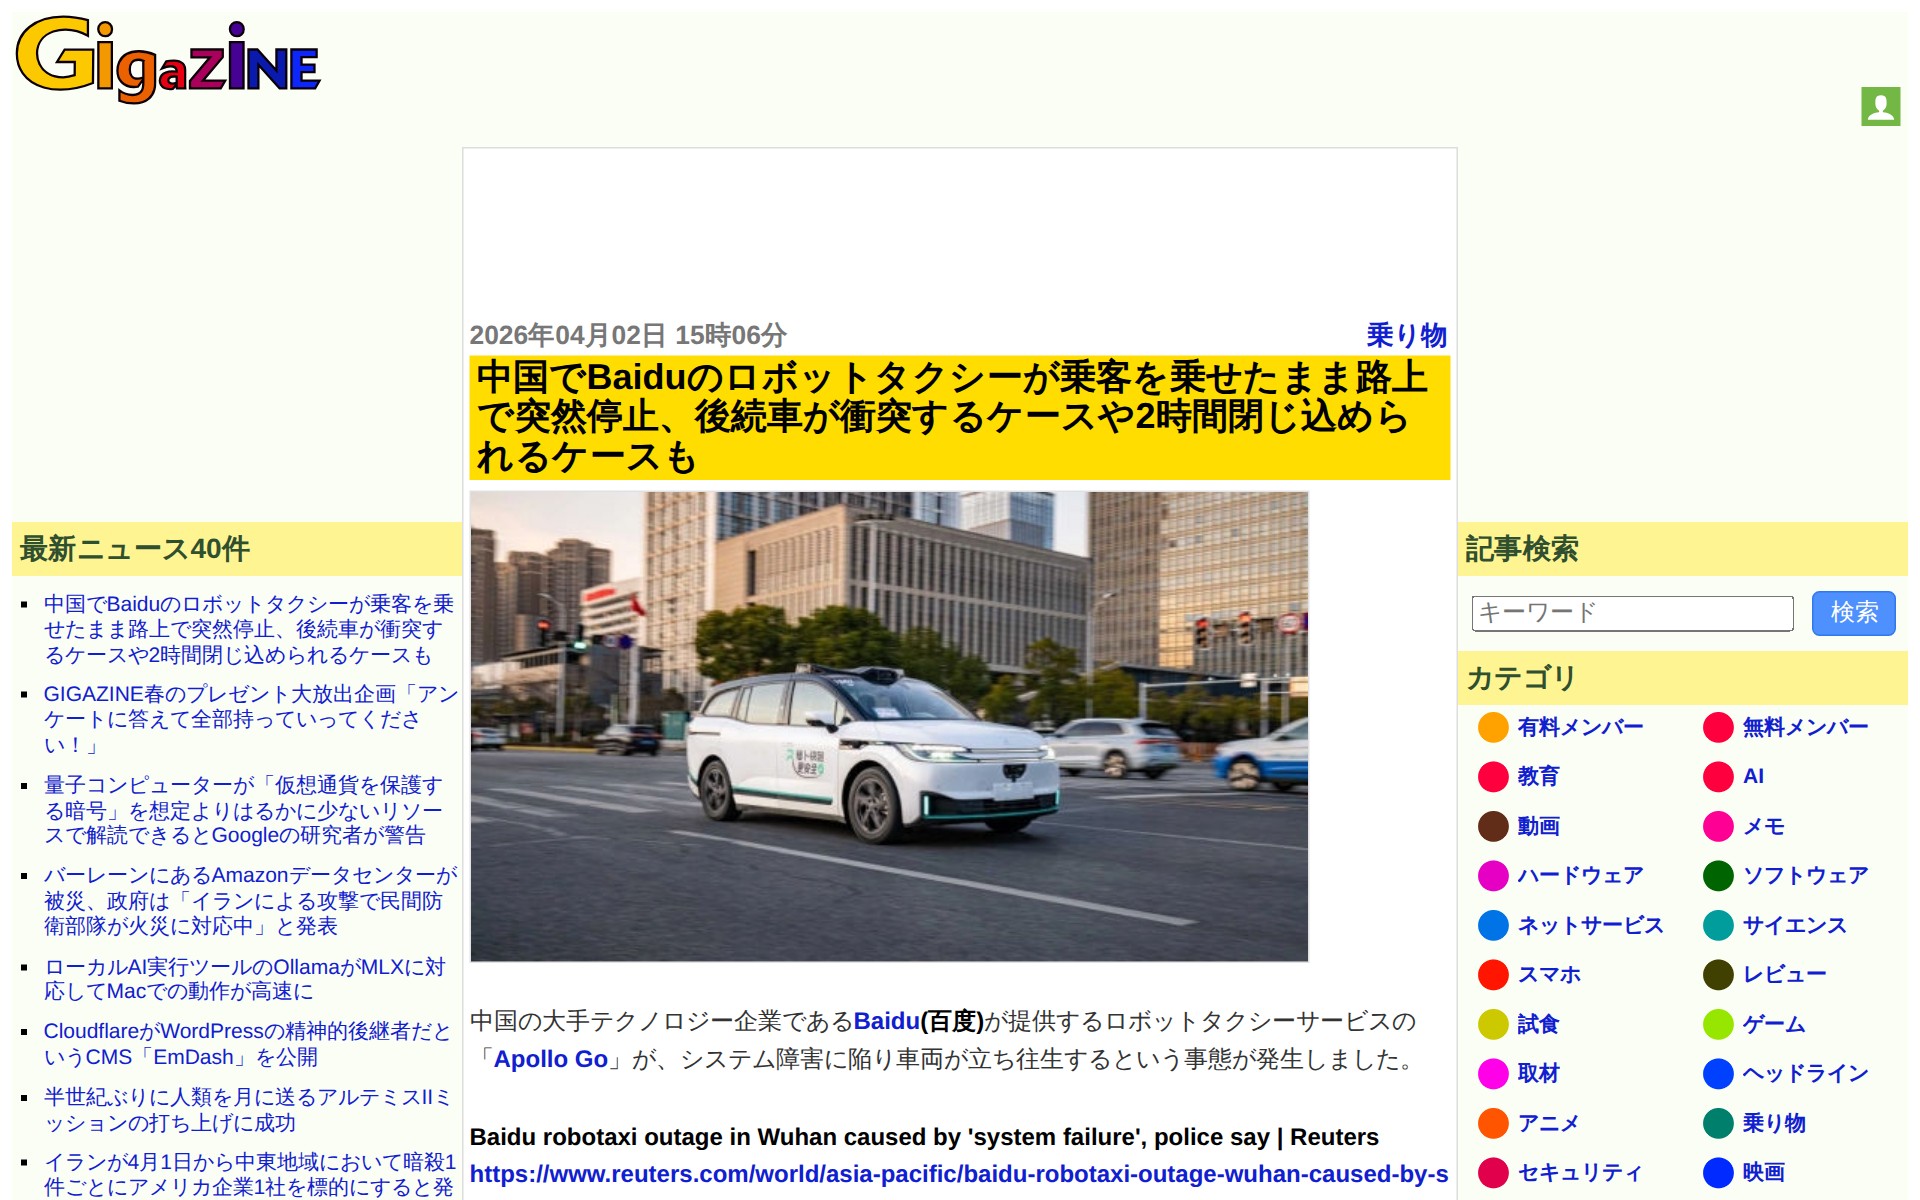
Task: Open the ネットサービス category link
Action: pos(1590,925)
